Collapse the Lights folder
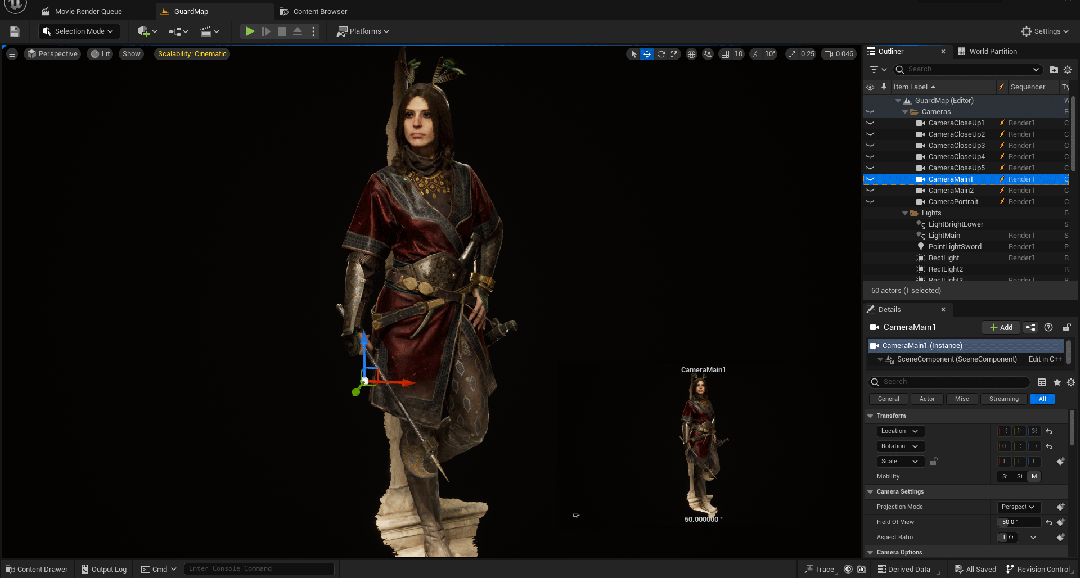Viewport: 1080px width, 578px height. point(905,213)
